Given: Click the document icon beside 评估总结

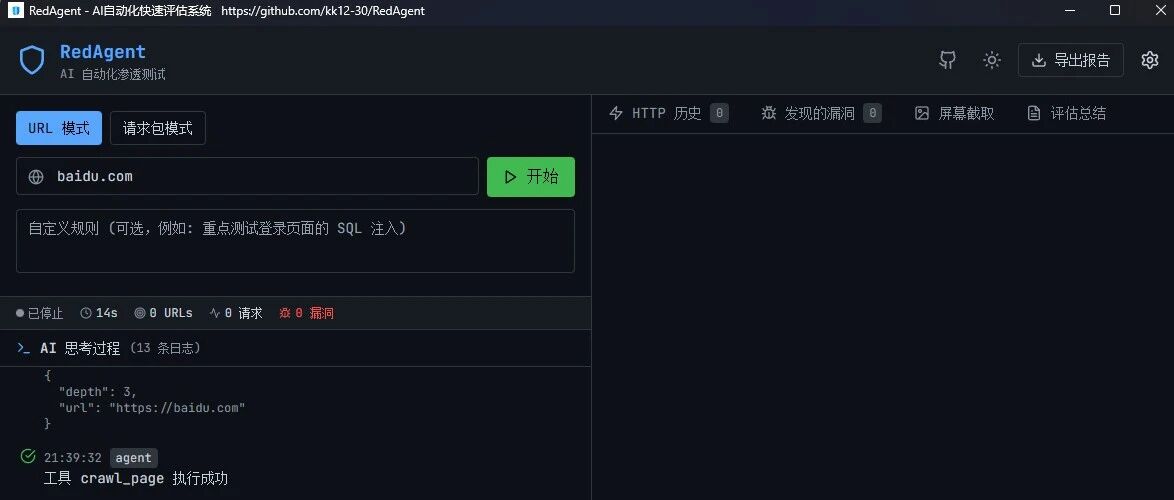Looking at the screenshot, I should 1034,113.
